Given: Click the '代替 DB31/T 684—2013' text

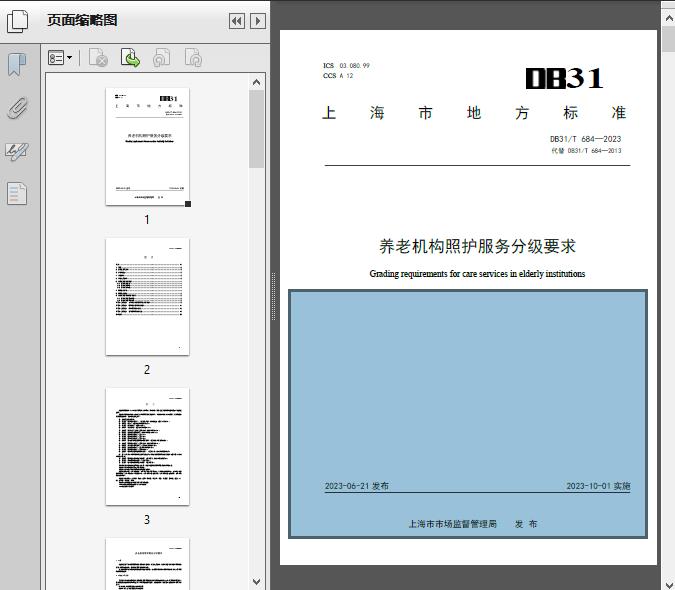Looking at the screenshot, I should click(x=586, y=151).
